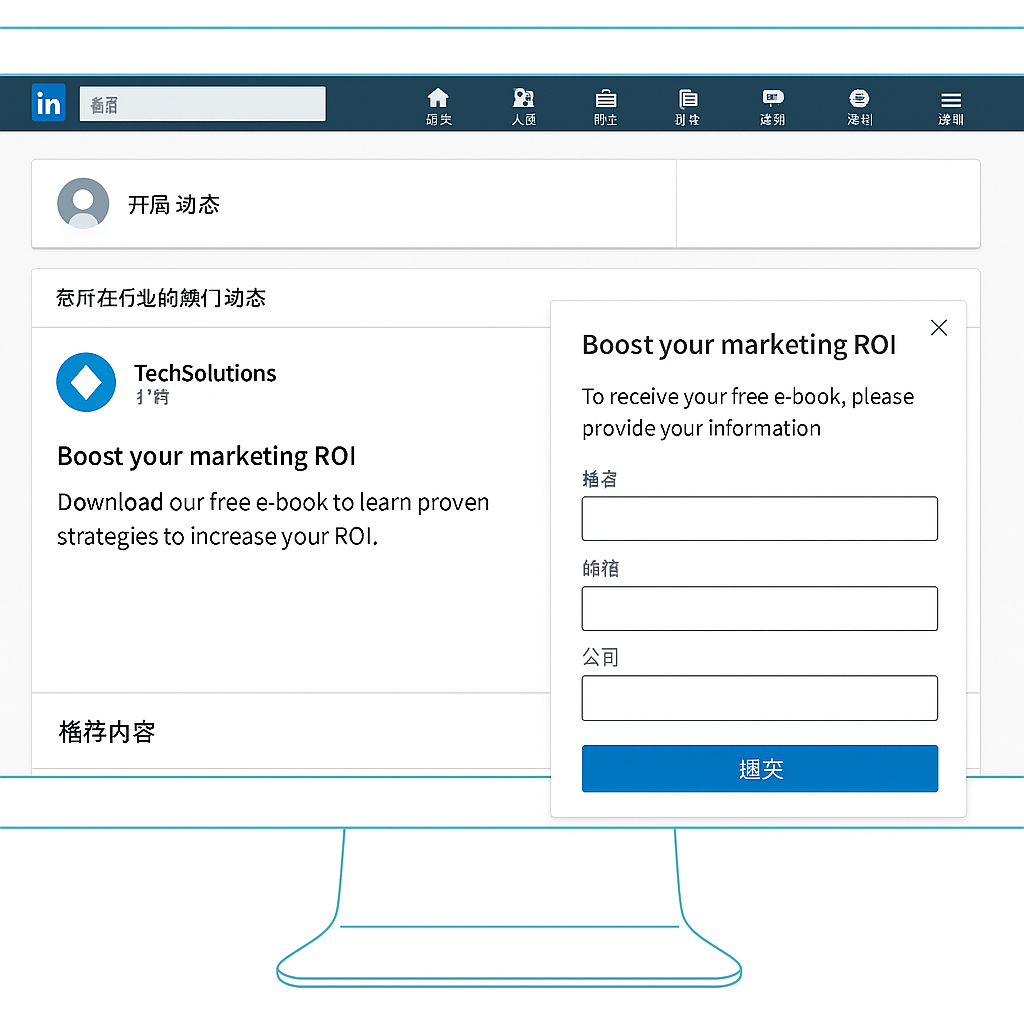1024x1024 pixels.
Task: Open the messaging speech bubble icon
Action: pos(772,98)
